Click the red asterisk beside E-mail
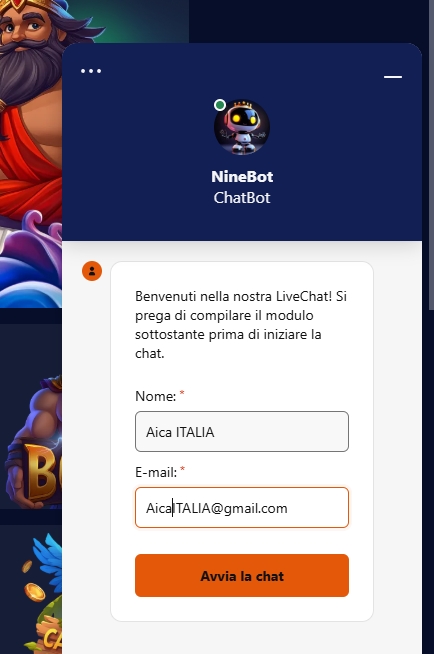Screen dimensions: 434x654 182,469
